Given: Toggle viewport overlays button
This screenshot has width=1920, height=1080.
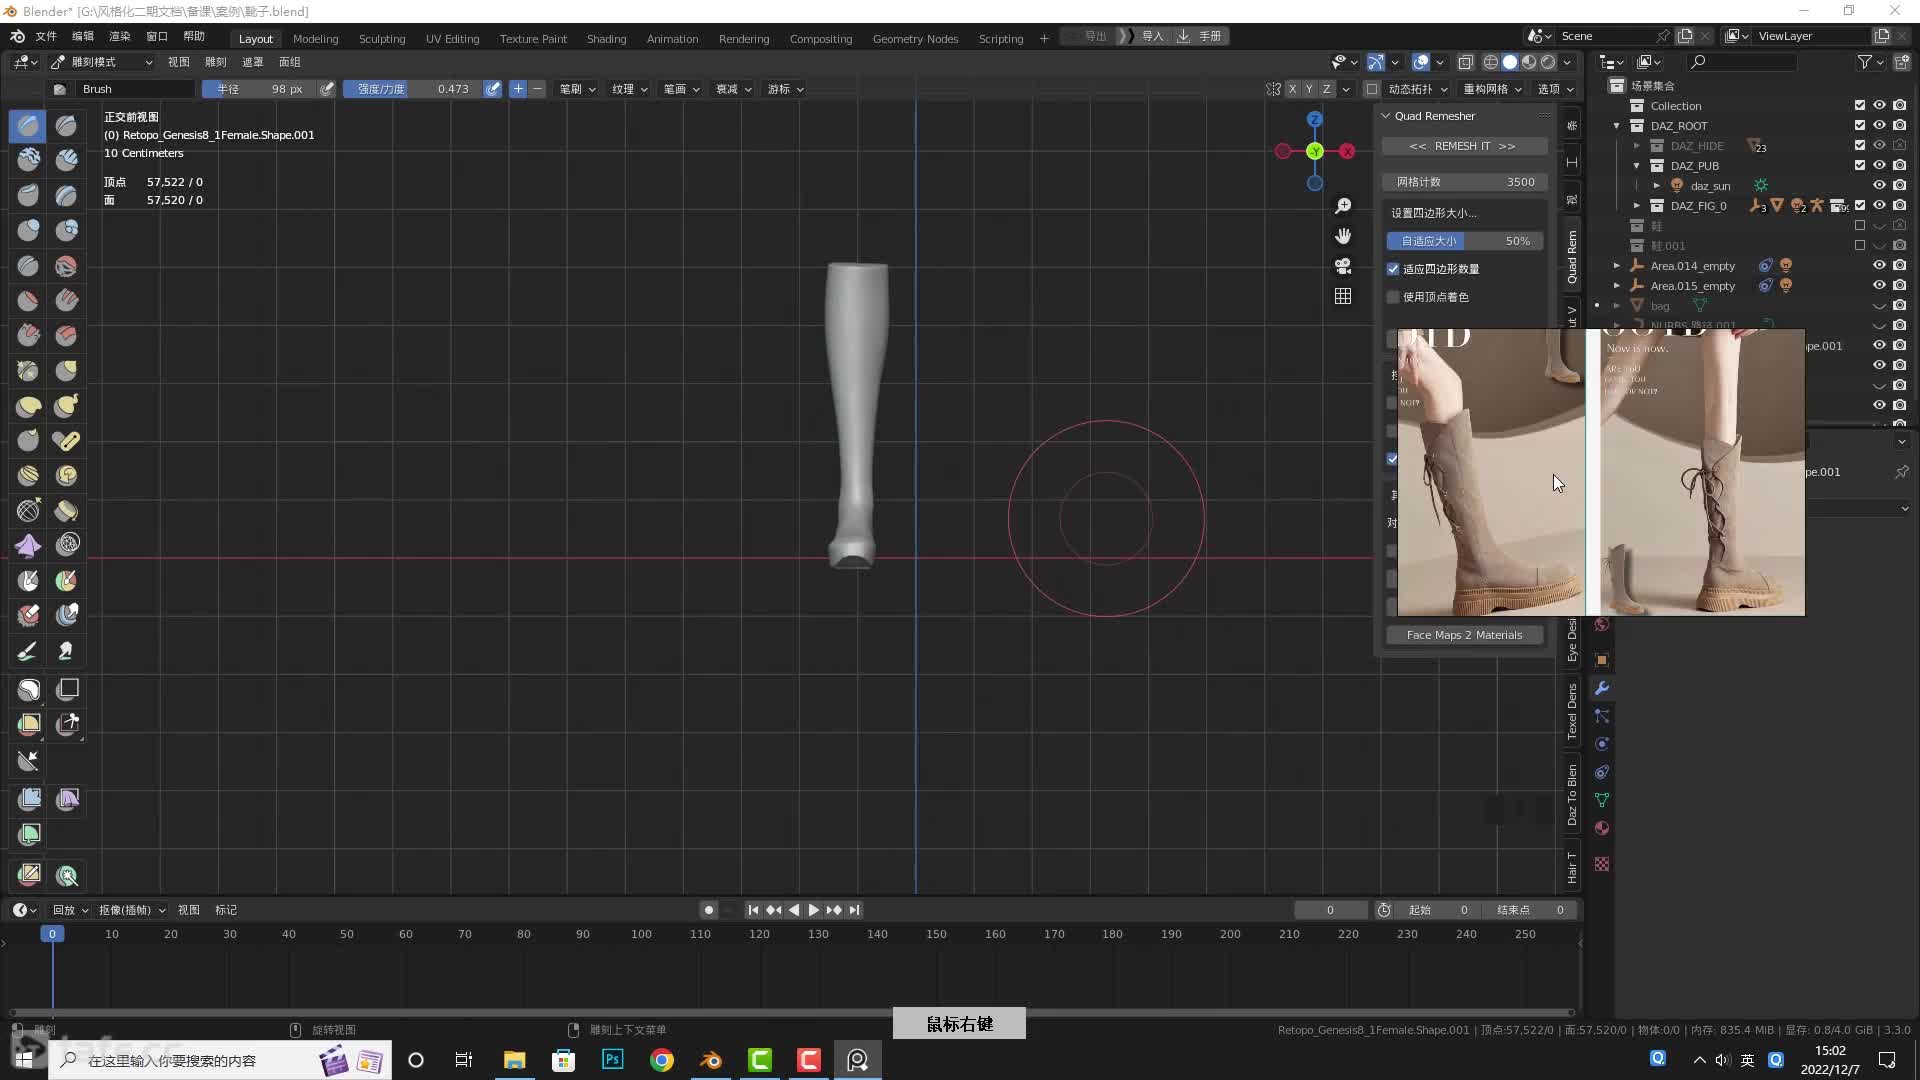Looking at the screenshot, I should pos(1421,62).
